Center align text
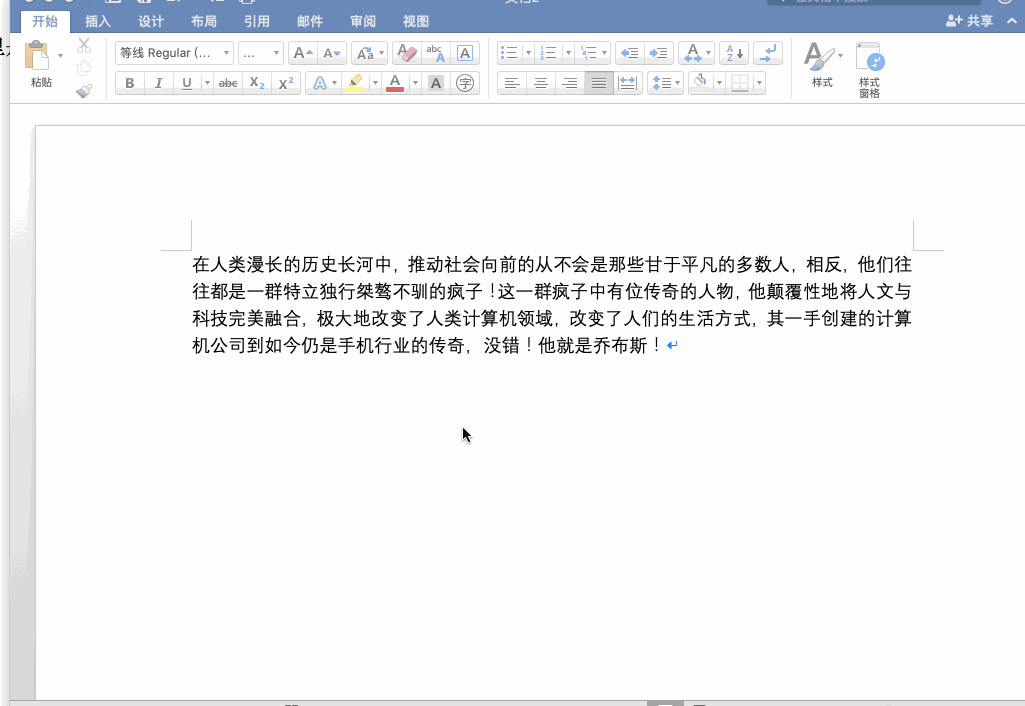The width and height of the screenshot is (1025, 706). 541,83
